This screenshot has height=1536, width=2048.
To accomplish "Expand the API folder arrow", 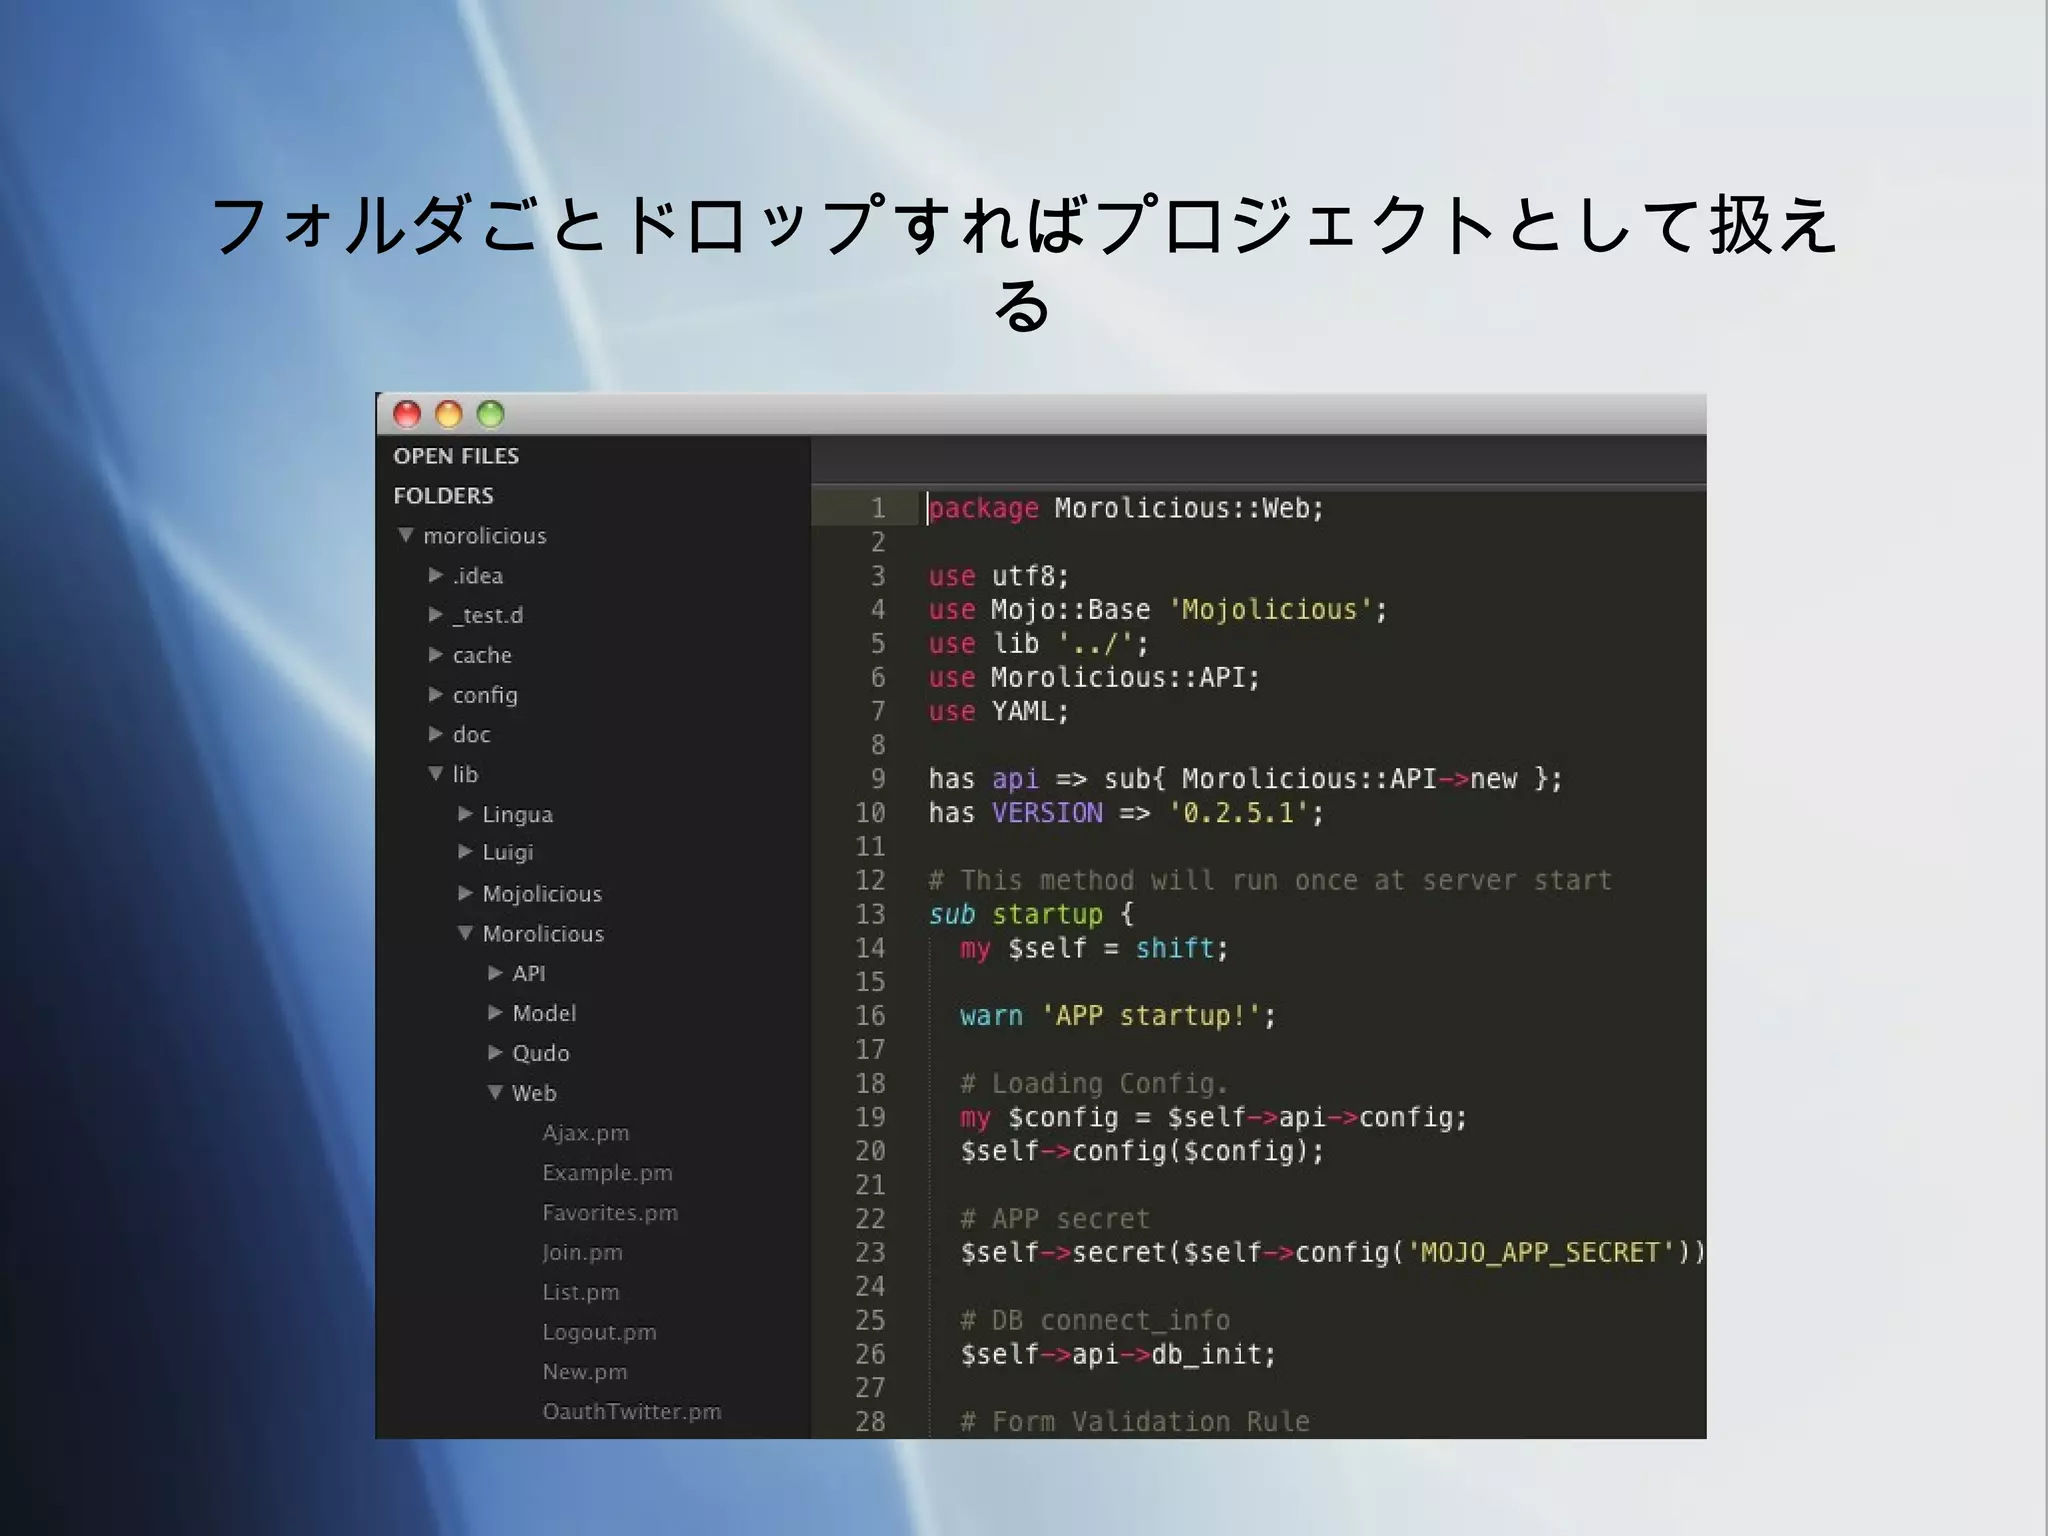I will [x=495, y=973].
